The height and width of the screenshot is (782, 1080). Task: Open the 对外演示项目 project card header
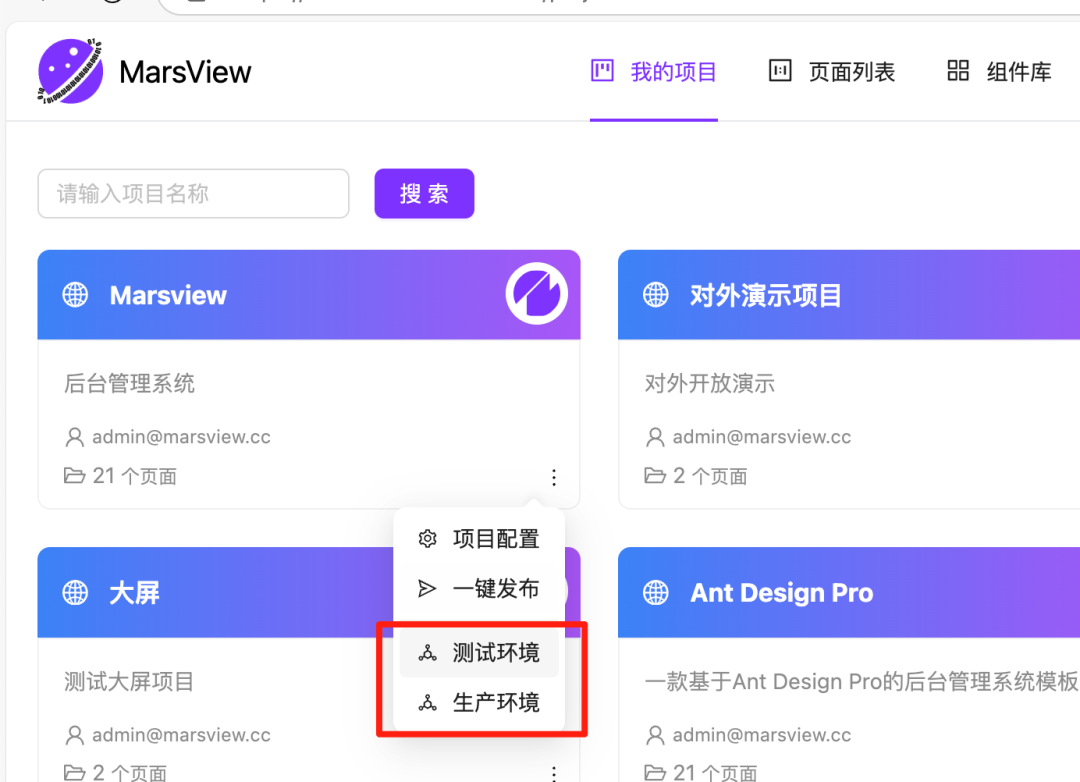point(766,295)
